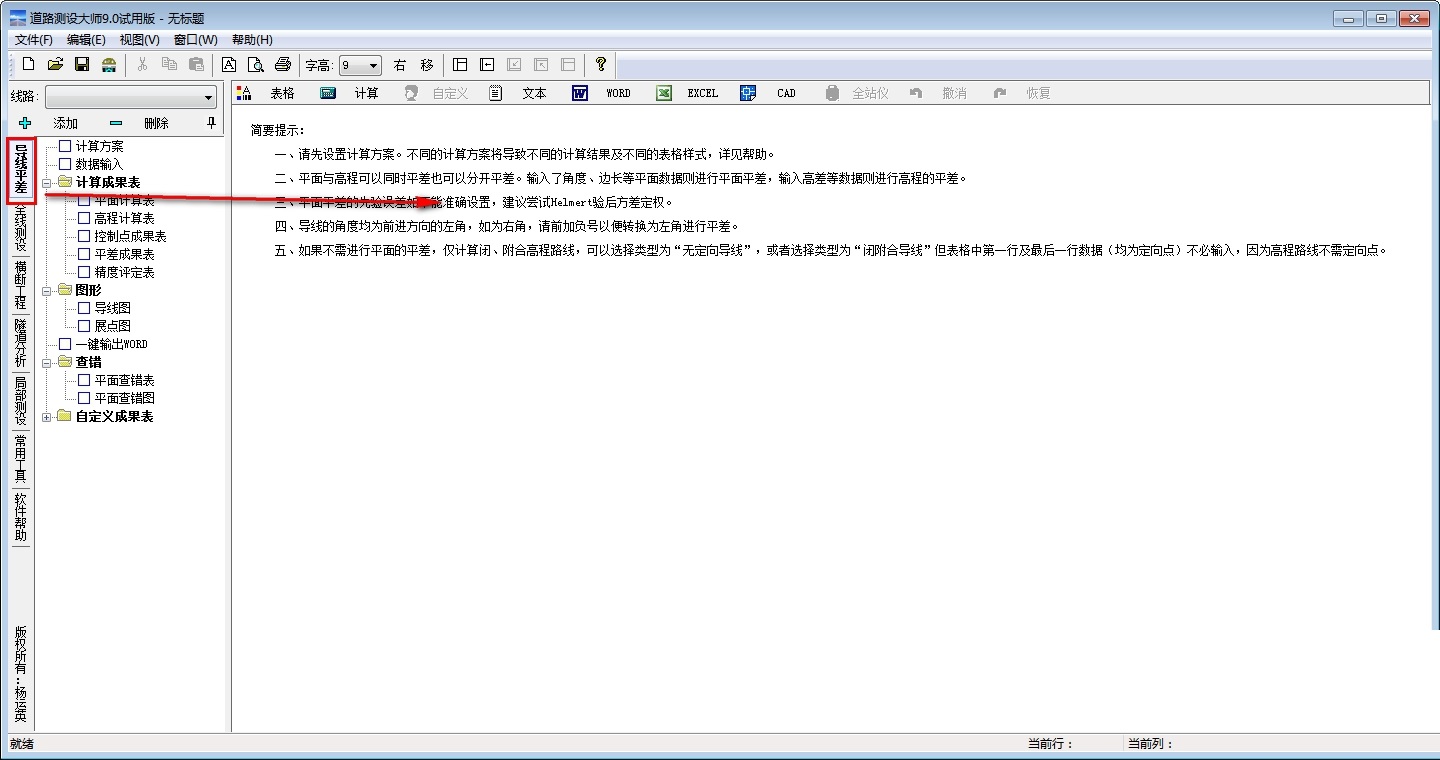1440x760 pixels.
Task: Click the green device icon next to Save
Action: [109, 64]
